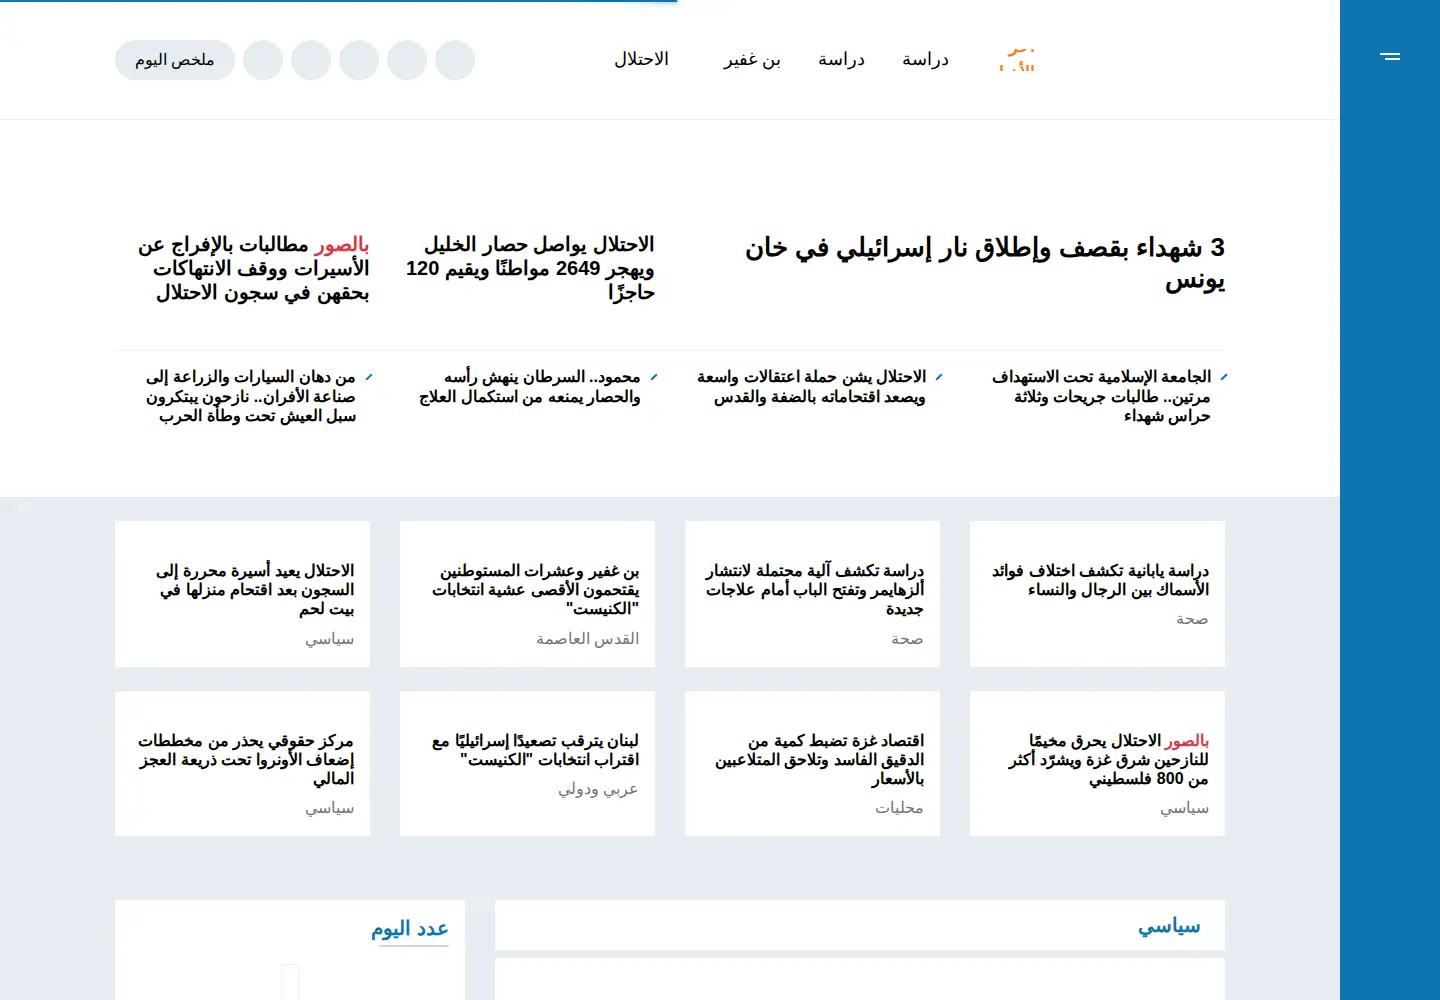Image resolution: width=1440 pixels, height=1000 pixels.
Task: Open the blue سياسي section heading
Action: (x=1169, y=926)
